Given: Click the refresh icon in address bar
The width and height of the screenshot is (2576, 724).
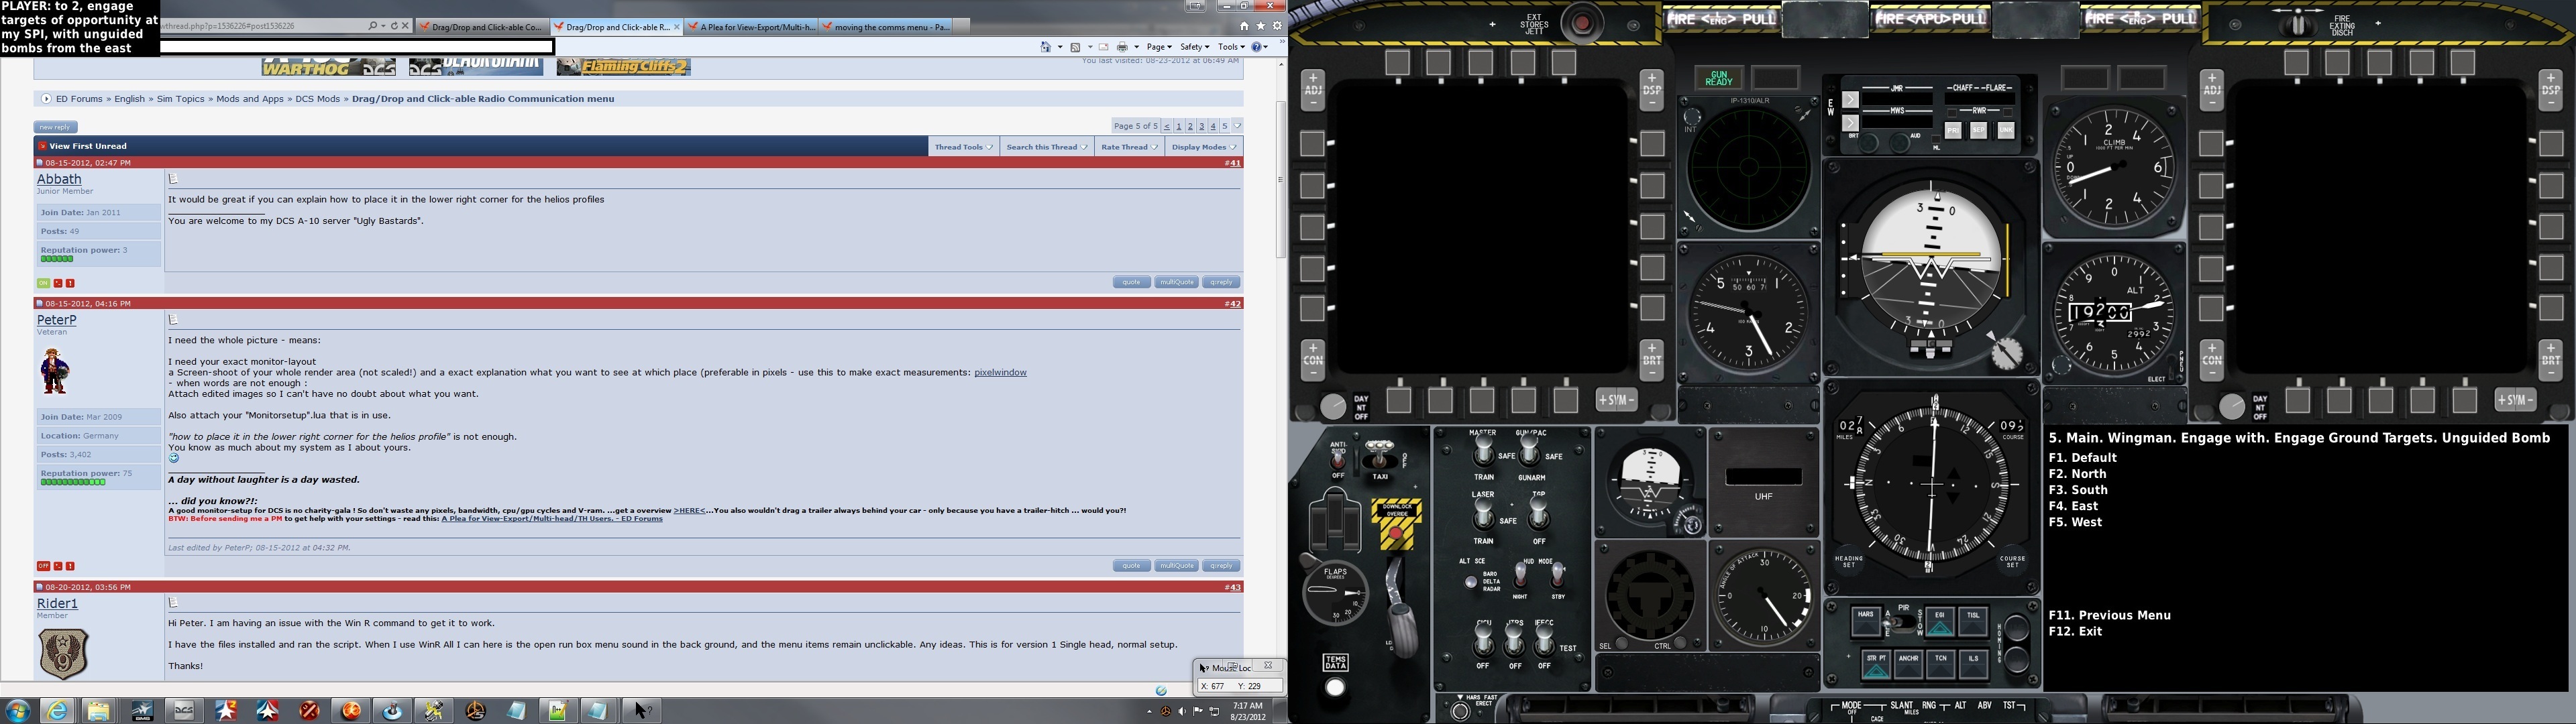Looking at the screenshot, I should (x=394, y=26).
